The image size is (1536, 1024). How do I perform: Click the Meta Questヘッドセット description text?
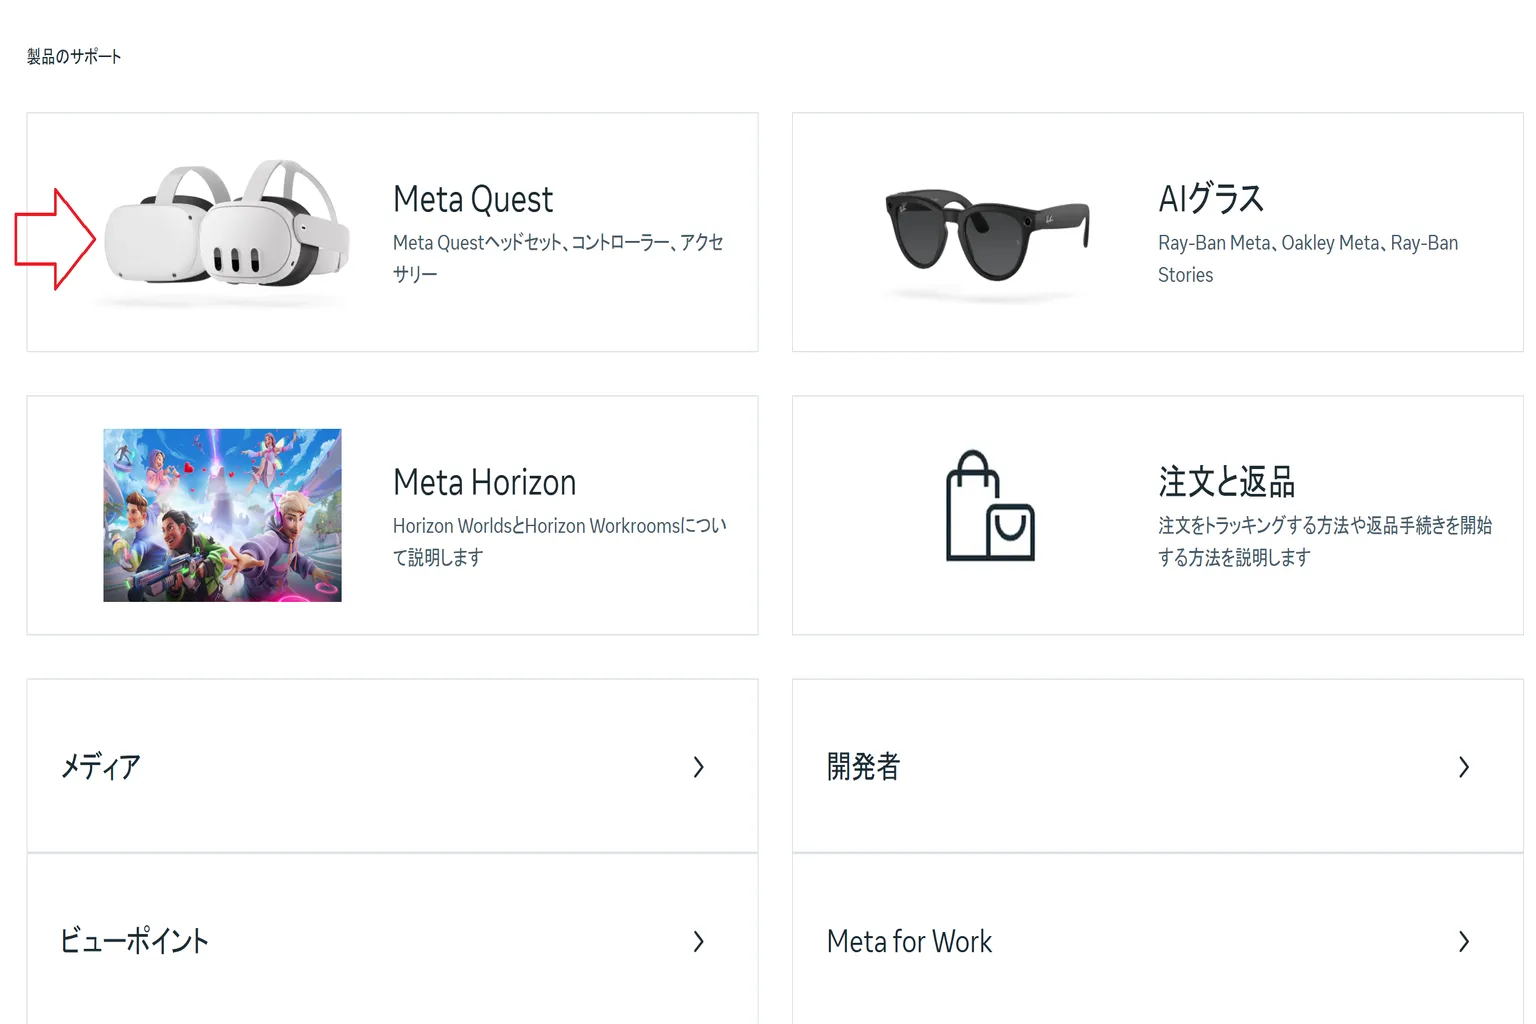557,258
